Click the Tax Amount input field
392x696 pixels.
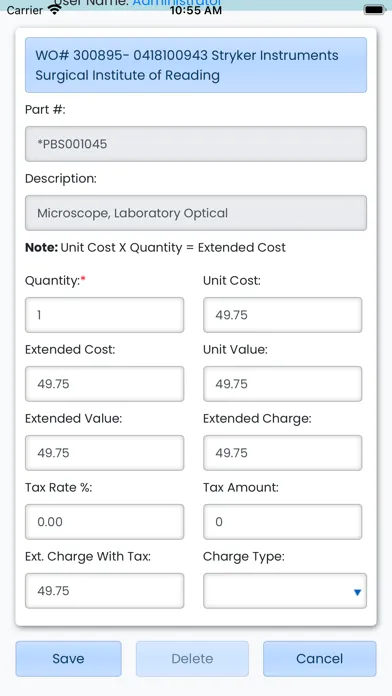[x=282, y=522]
